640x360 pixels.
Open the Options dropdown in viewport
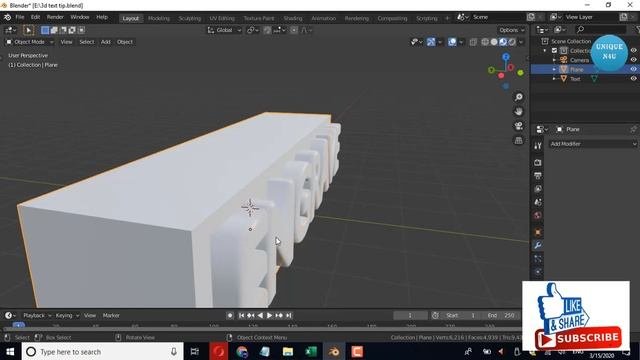pos(511,30)
